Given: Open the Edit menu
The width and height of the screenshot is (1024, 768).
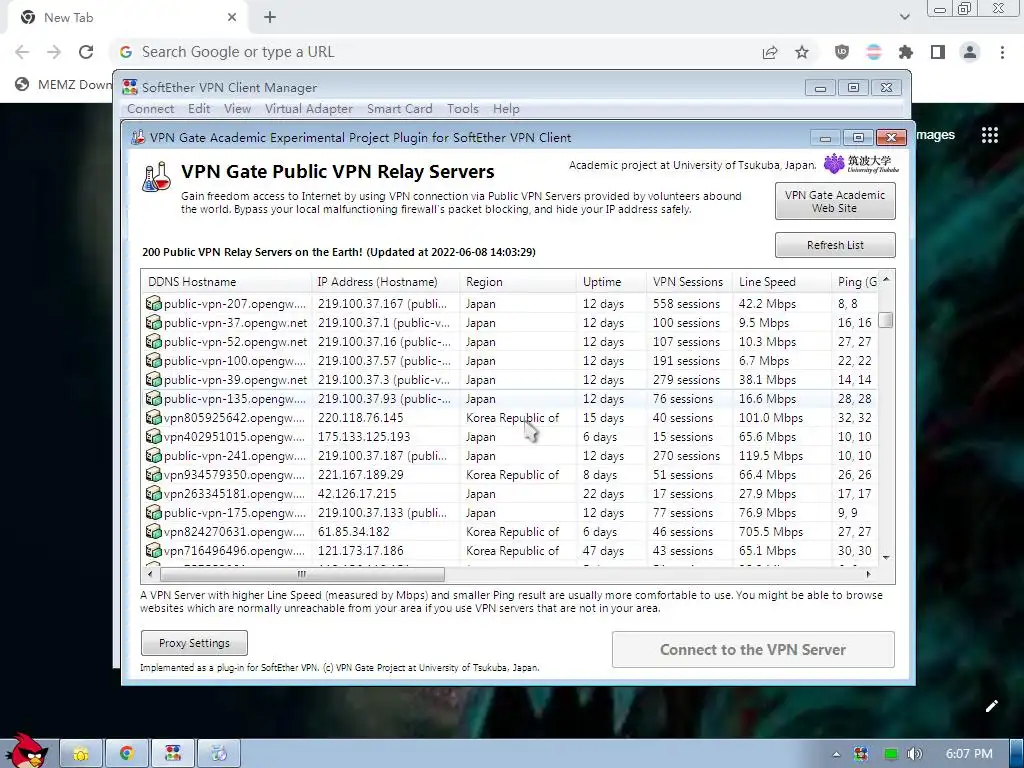Looking at the screenshot, I should tap(199, 109).
